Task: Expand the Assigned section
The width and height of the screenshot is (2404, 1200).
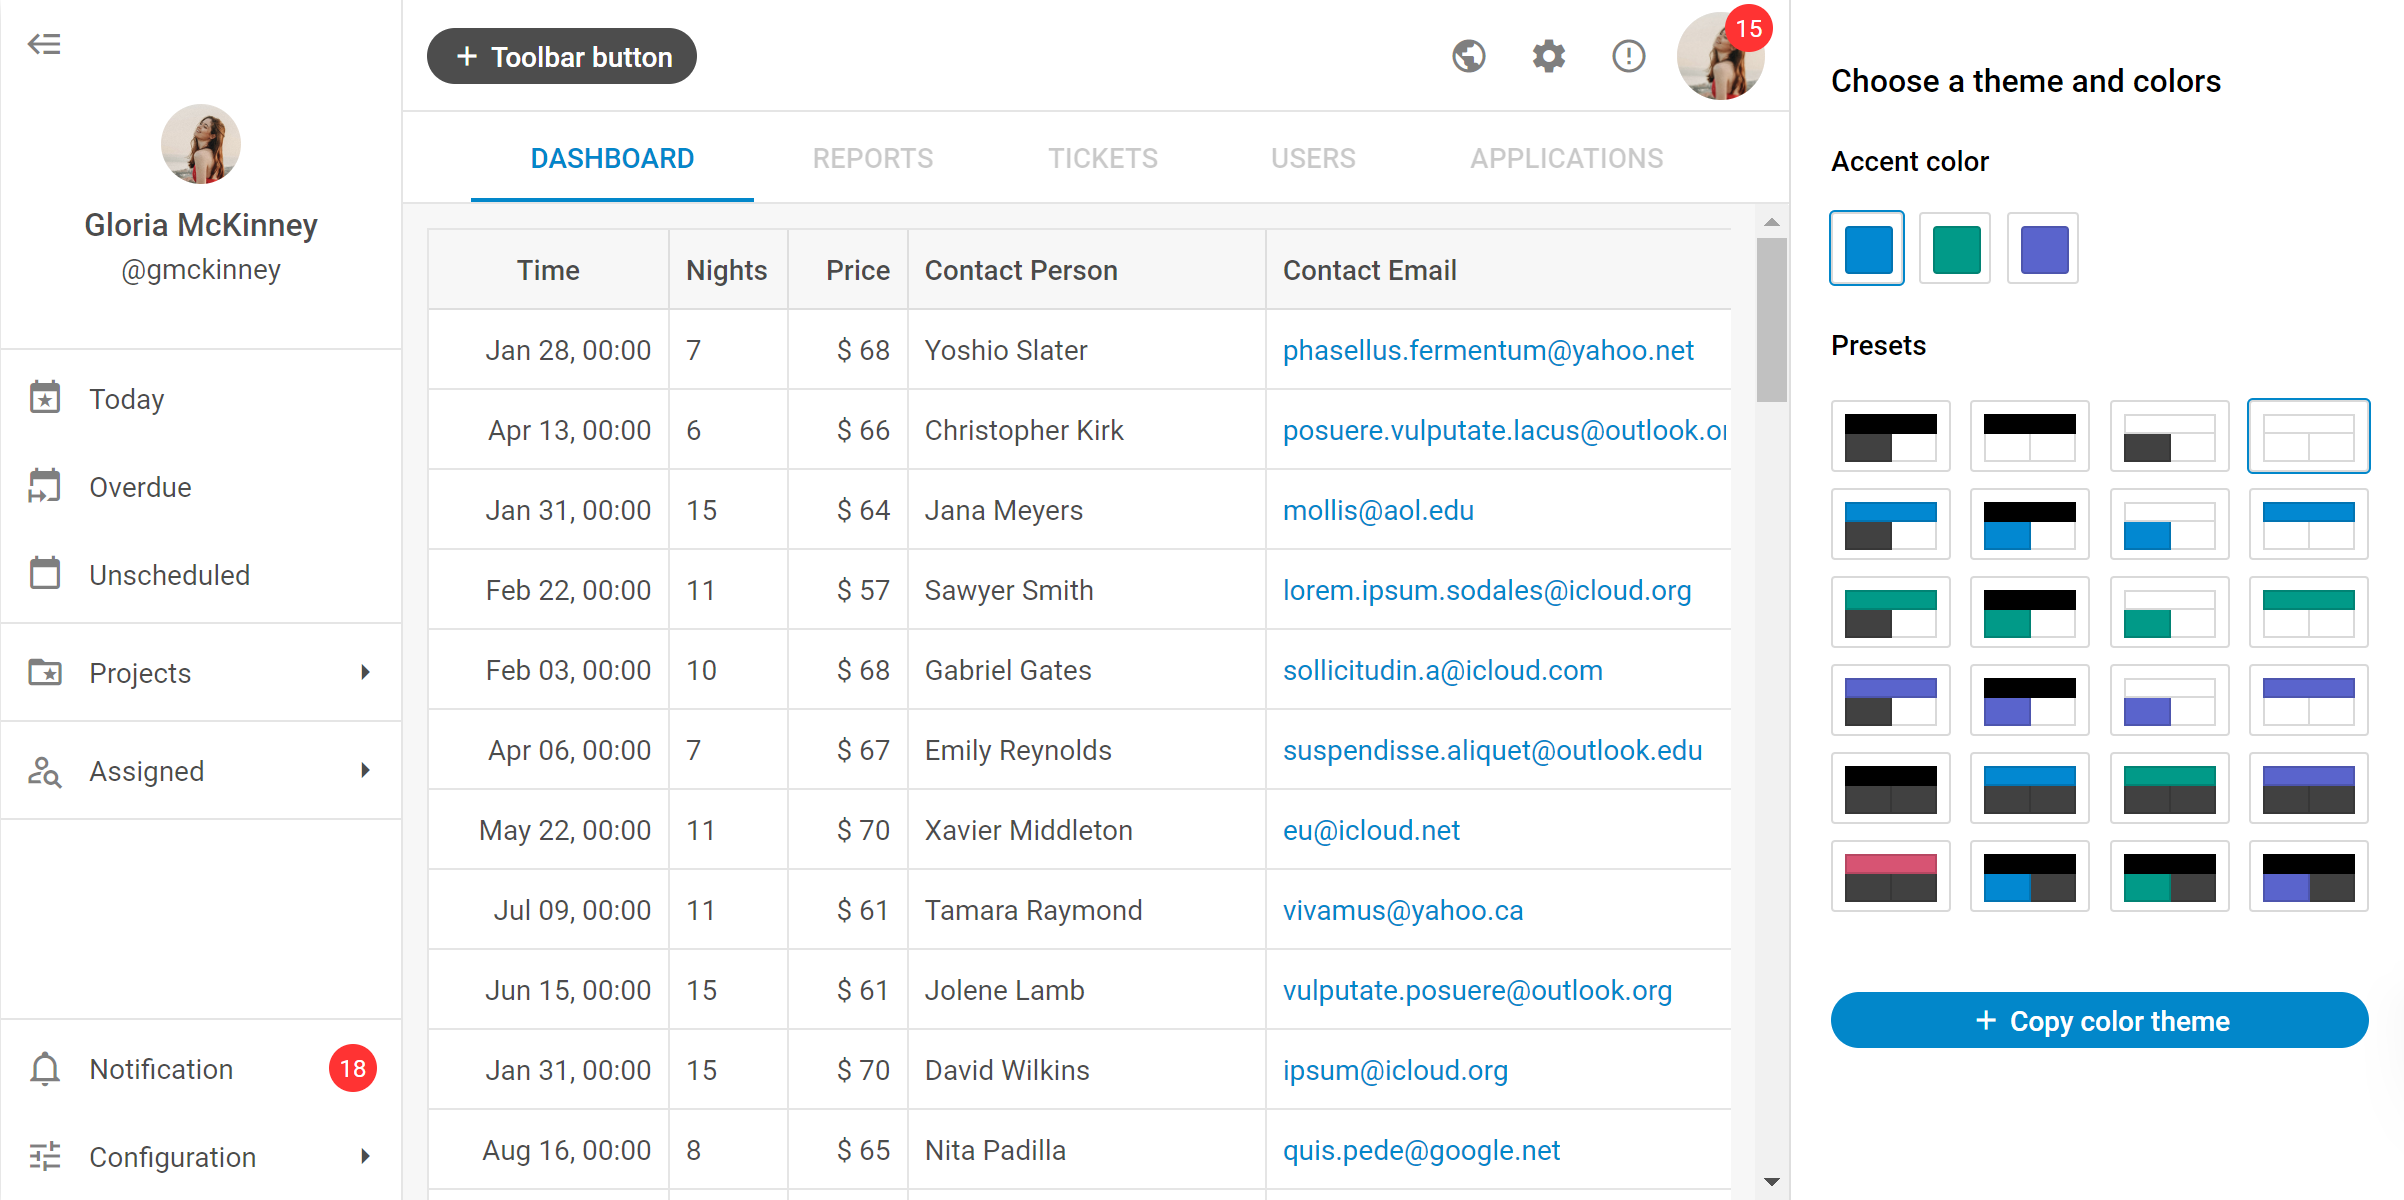Action: coord(365,771)
